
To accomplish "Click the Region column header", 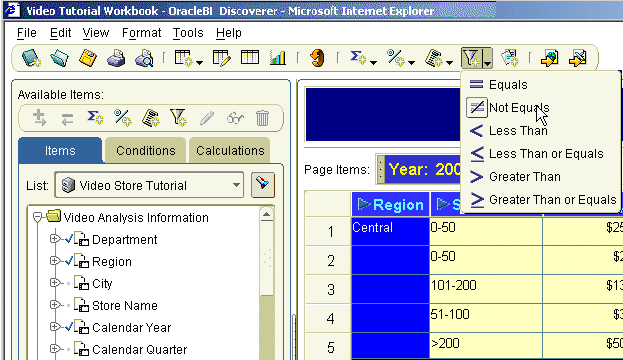I will pyautogui.click(x=390, y=204).
